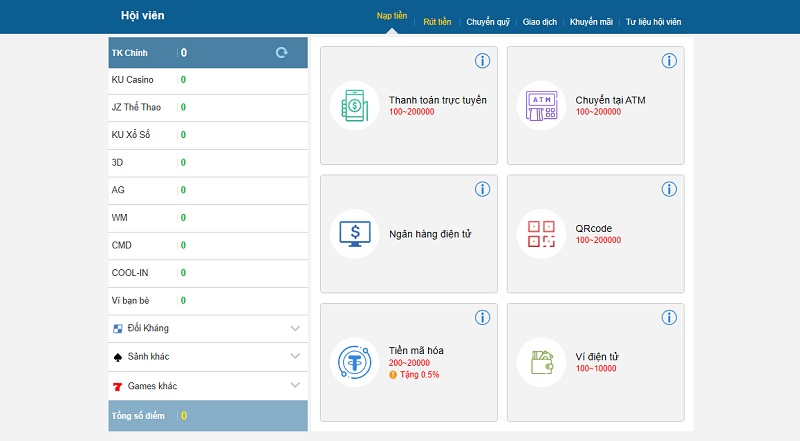Viewport: 800px width, 441px height.
Task: Click the Ví điện tử wallet icon
Action: coord(541,362)
